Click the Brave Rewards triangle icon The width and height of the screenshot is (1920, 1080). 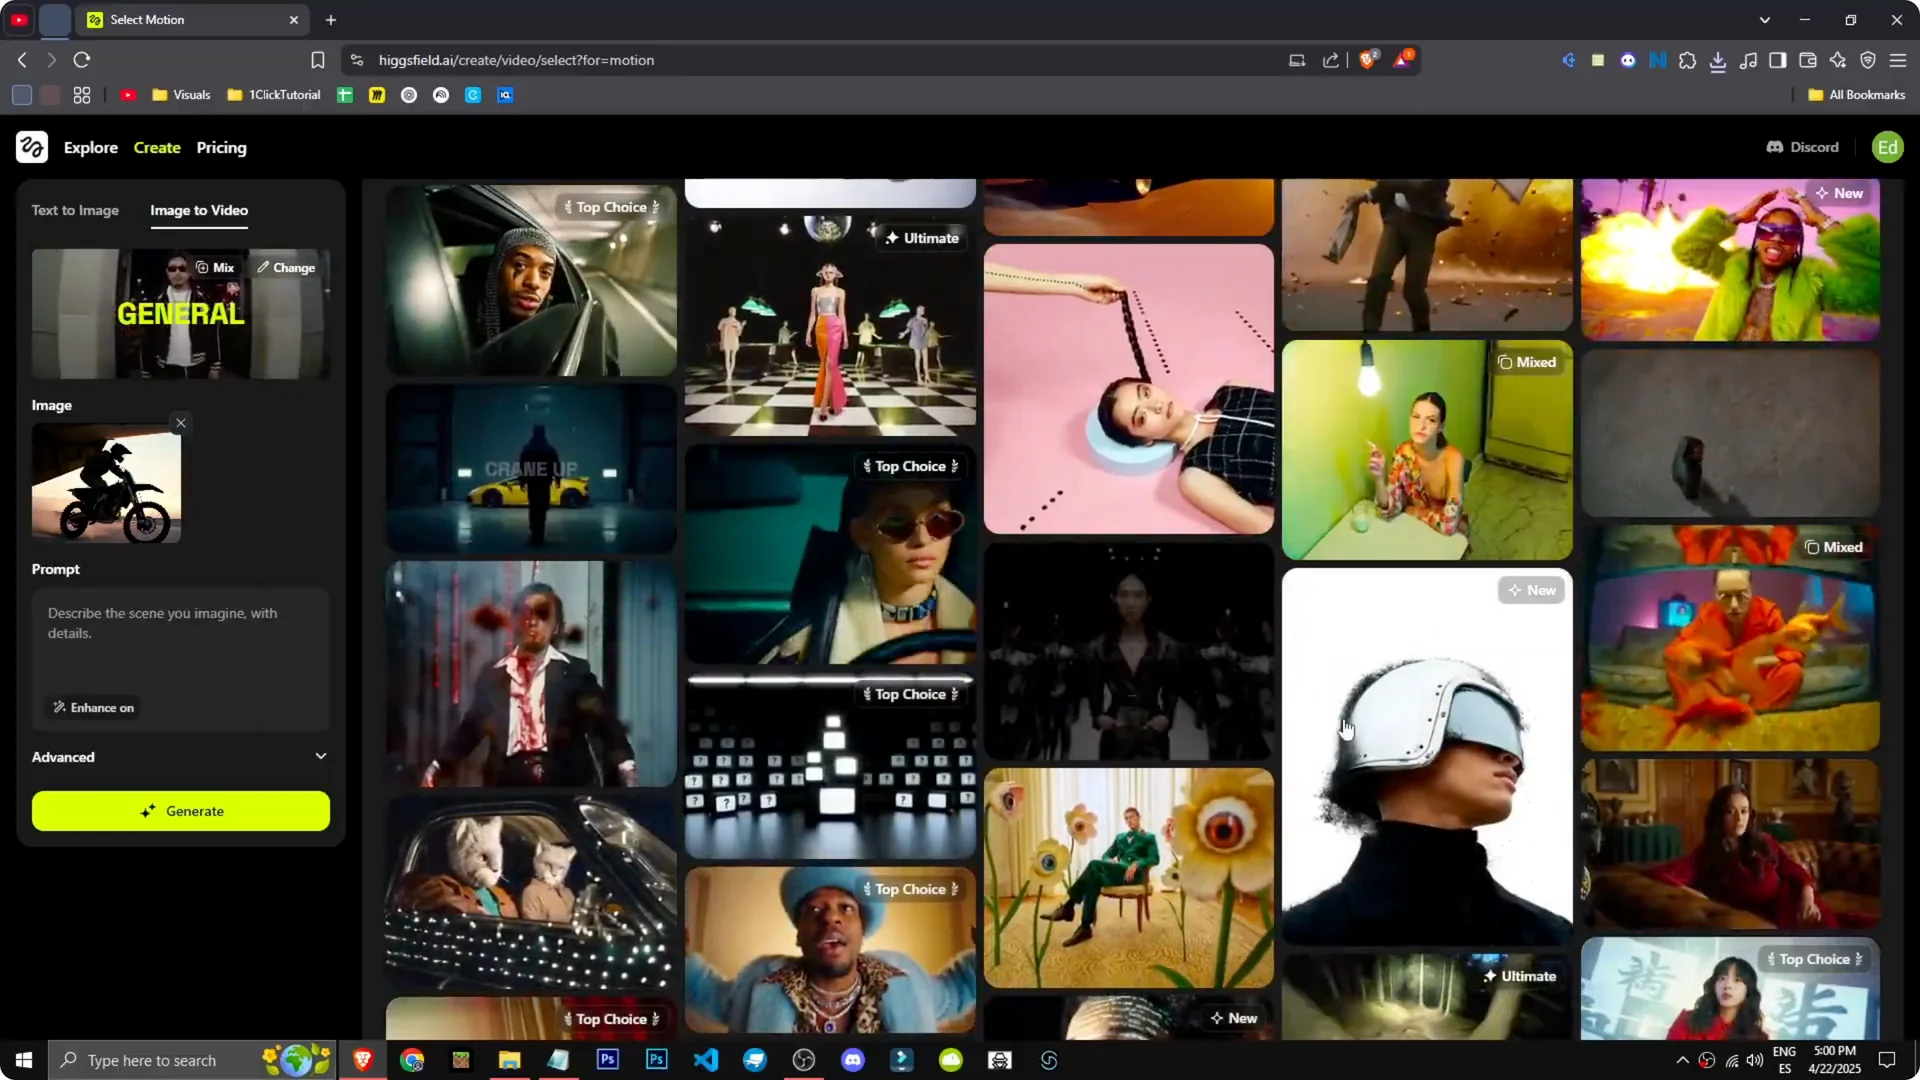[1402, 60]
